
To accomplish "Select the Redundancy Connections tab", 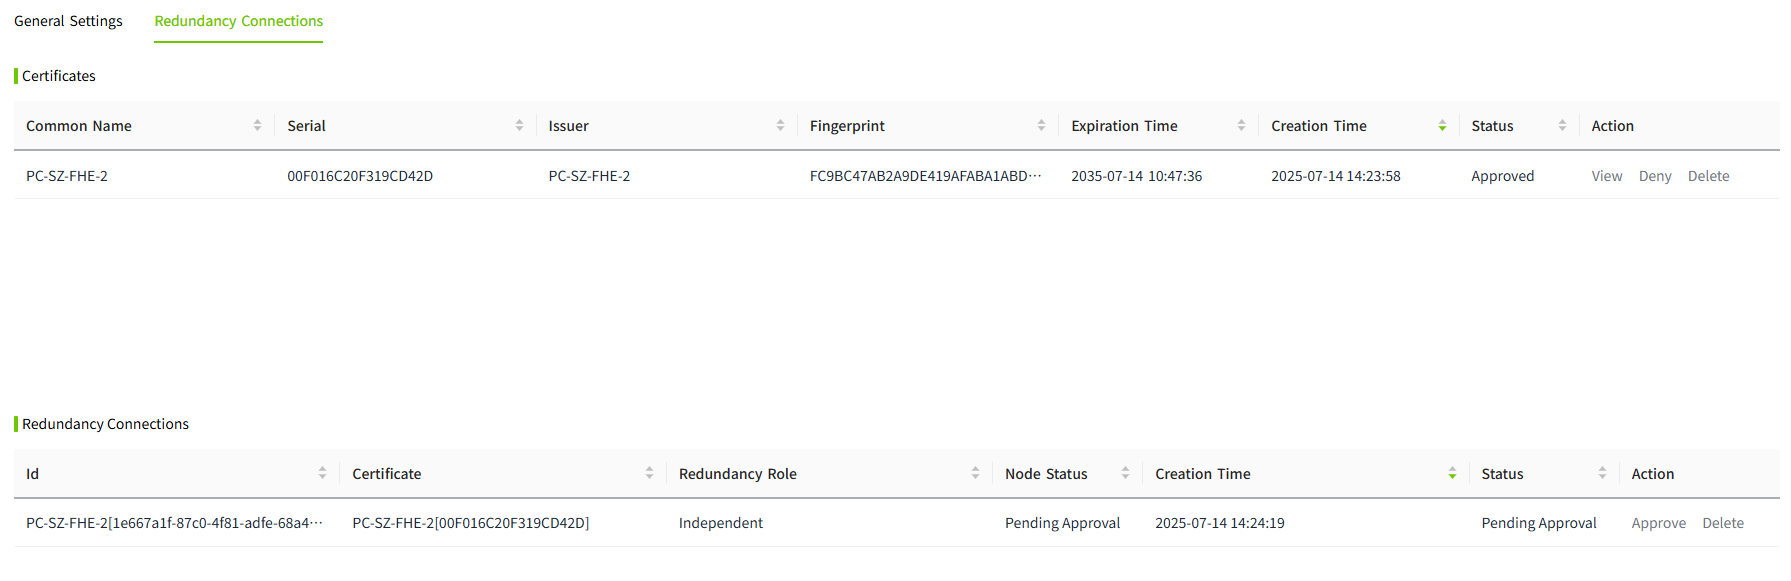I will (238, 21).
